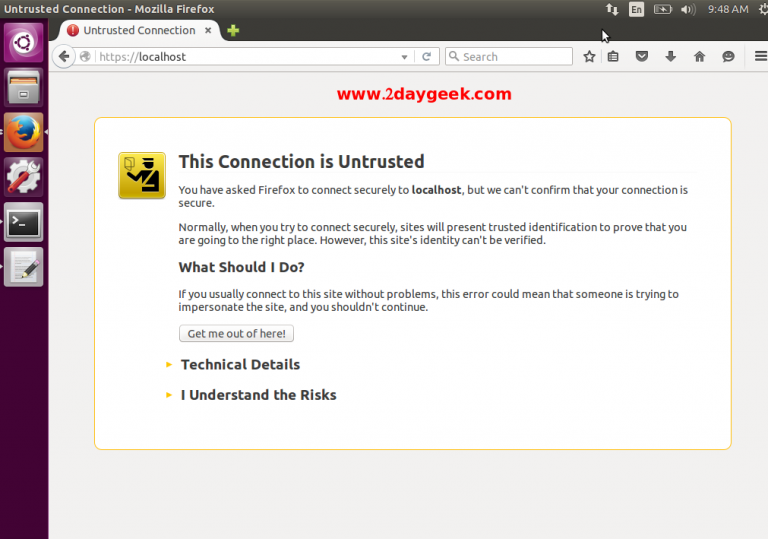This screenshot has width=768, height=539.
Task: Click the chat bubble toolbar icon
Action: pyautogui.click(x=727, y=57)
